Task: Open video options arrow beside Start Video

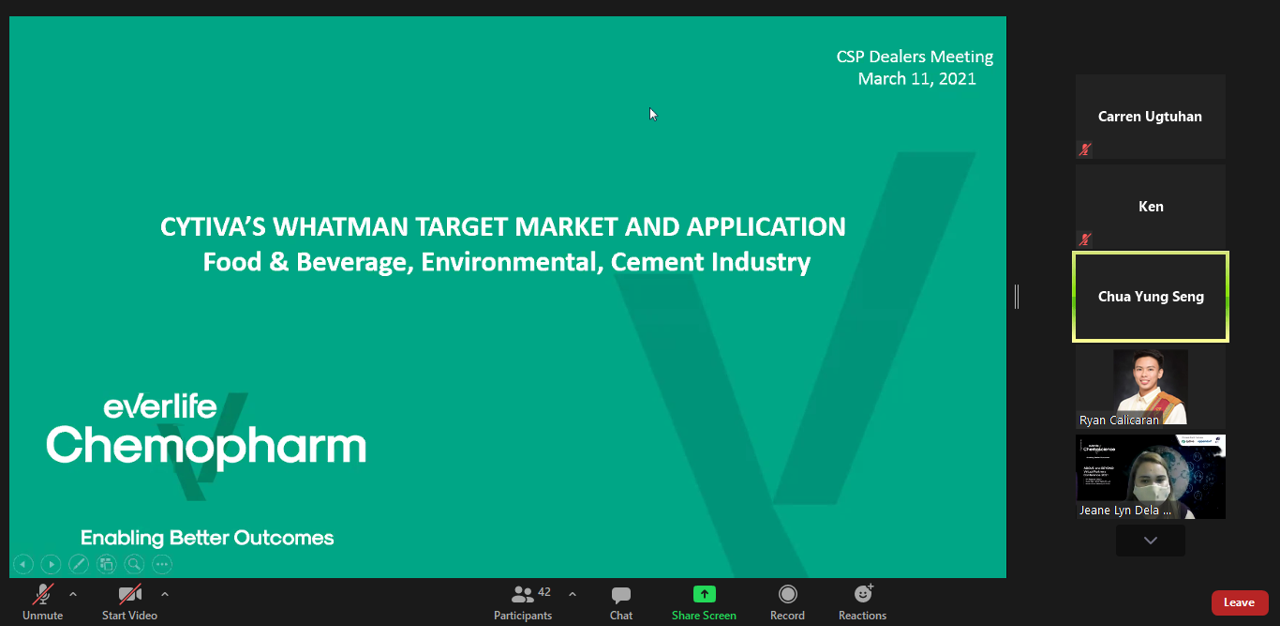Action: click(165, 594)
